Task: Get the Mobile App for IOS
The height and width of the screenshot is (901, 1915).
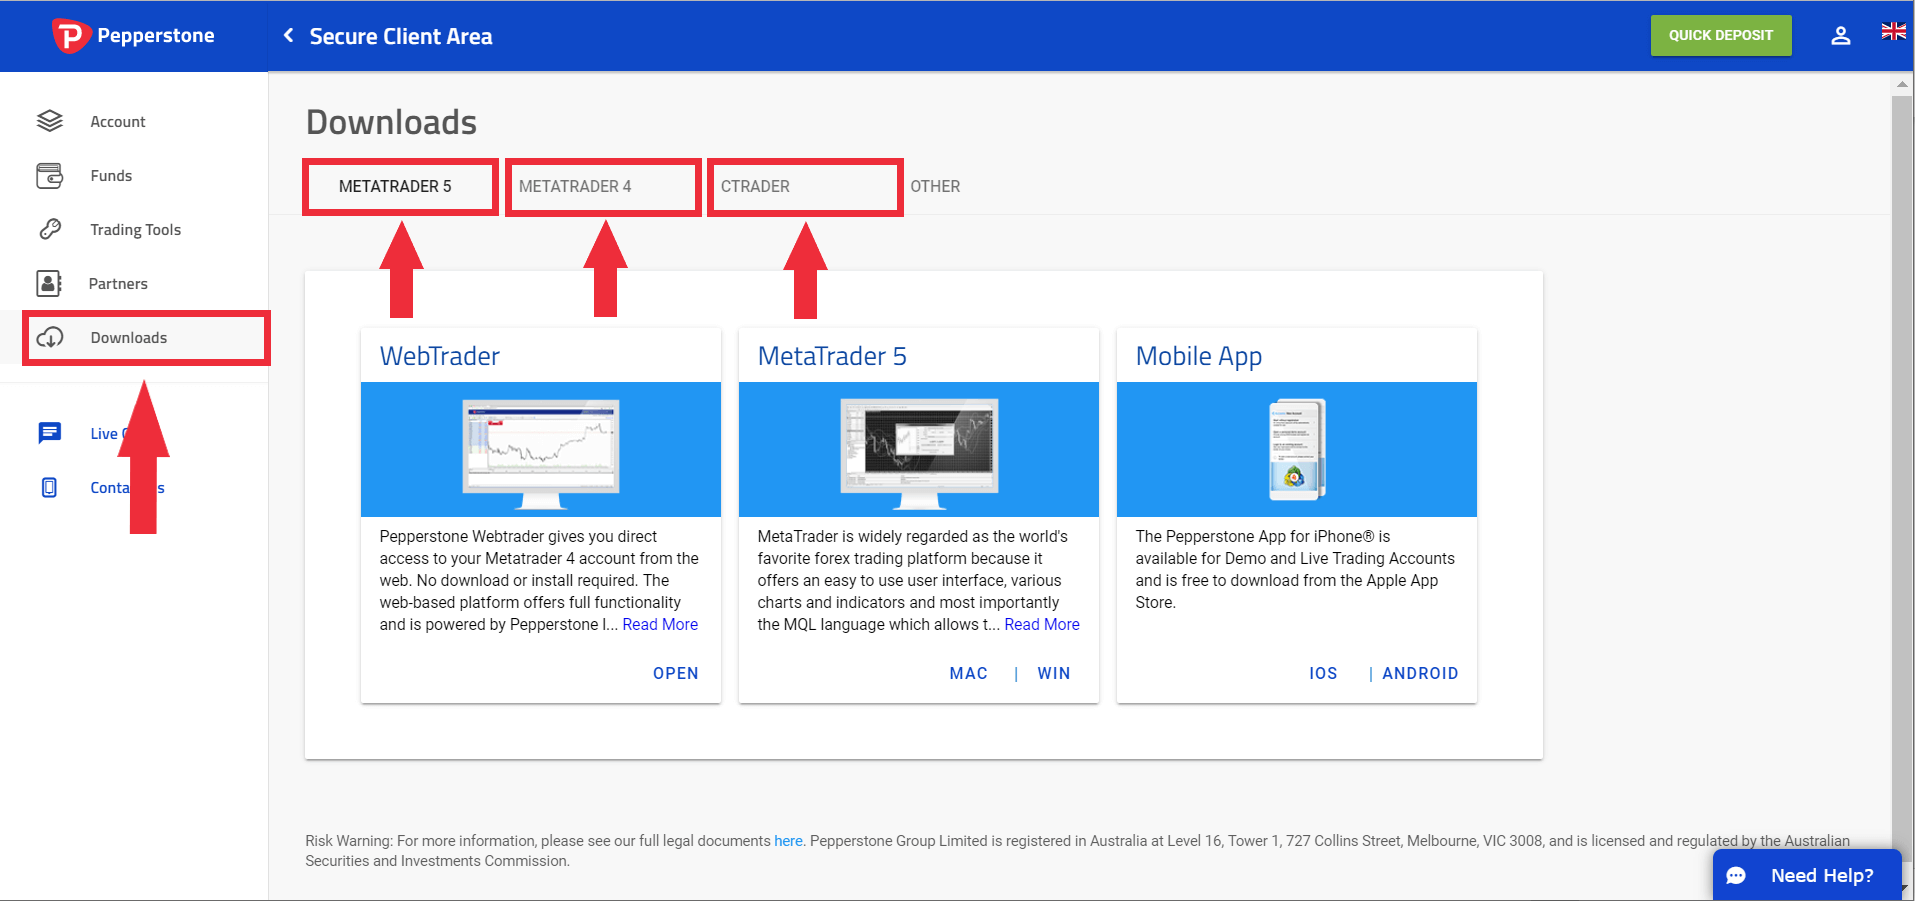Action: tap(1323, 673)
